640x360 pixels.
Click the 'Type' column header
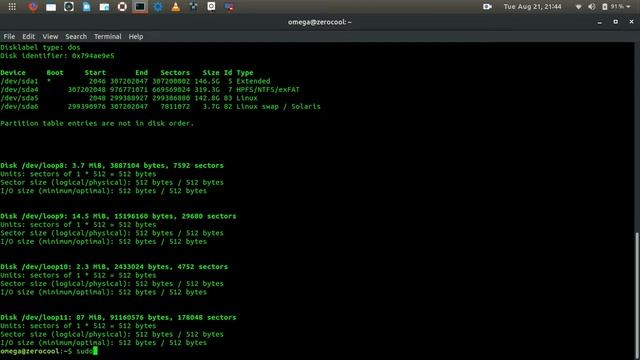(245, 73)
